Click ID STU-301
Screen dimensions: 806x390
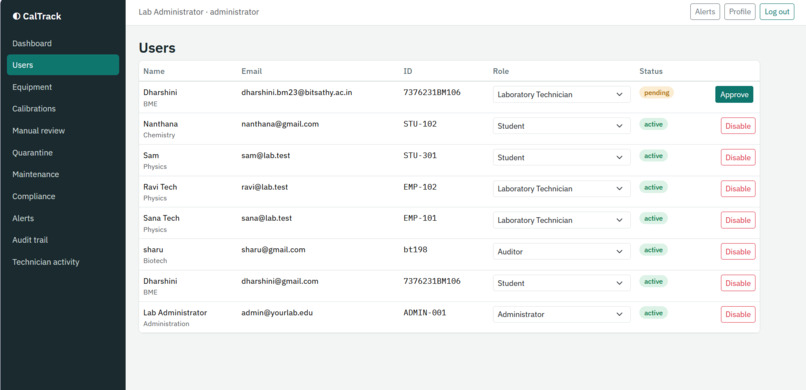tap(420, 155)
